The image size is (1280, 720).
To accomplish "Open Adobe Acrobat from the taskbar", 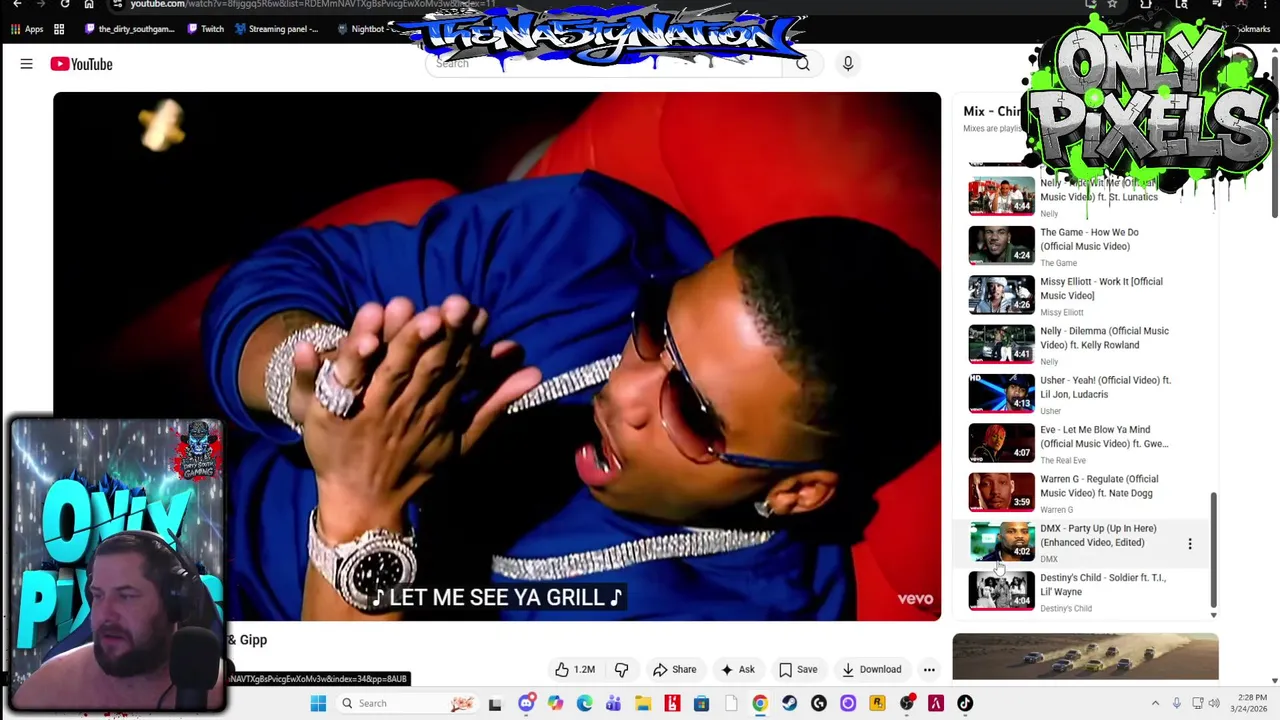I will 936,703.
